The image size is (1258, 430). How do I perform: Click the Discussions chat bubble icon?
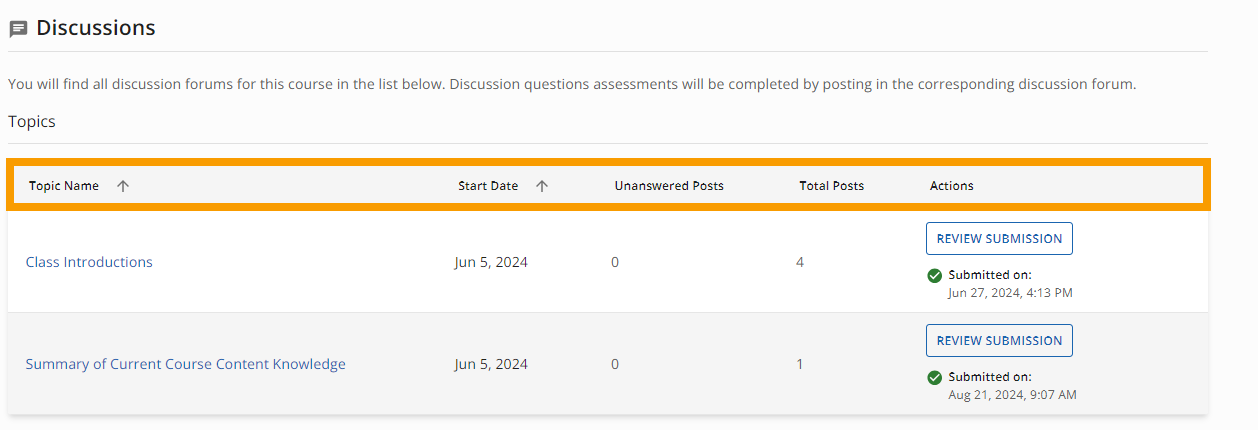click(x=18, y=29)
